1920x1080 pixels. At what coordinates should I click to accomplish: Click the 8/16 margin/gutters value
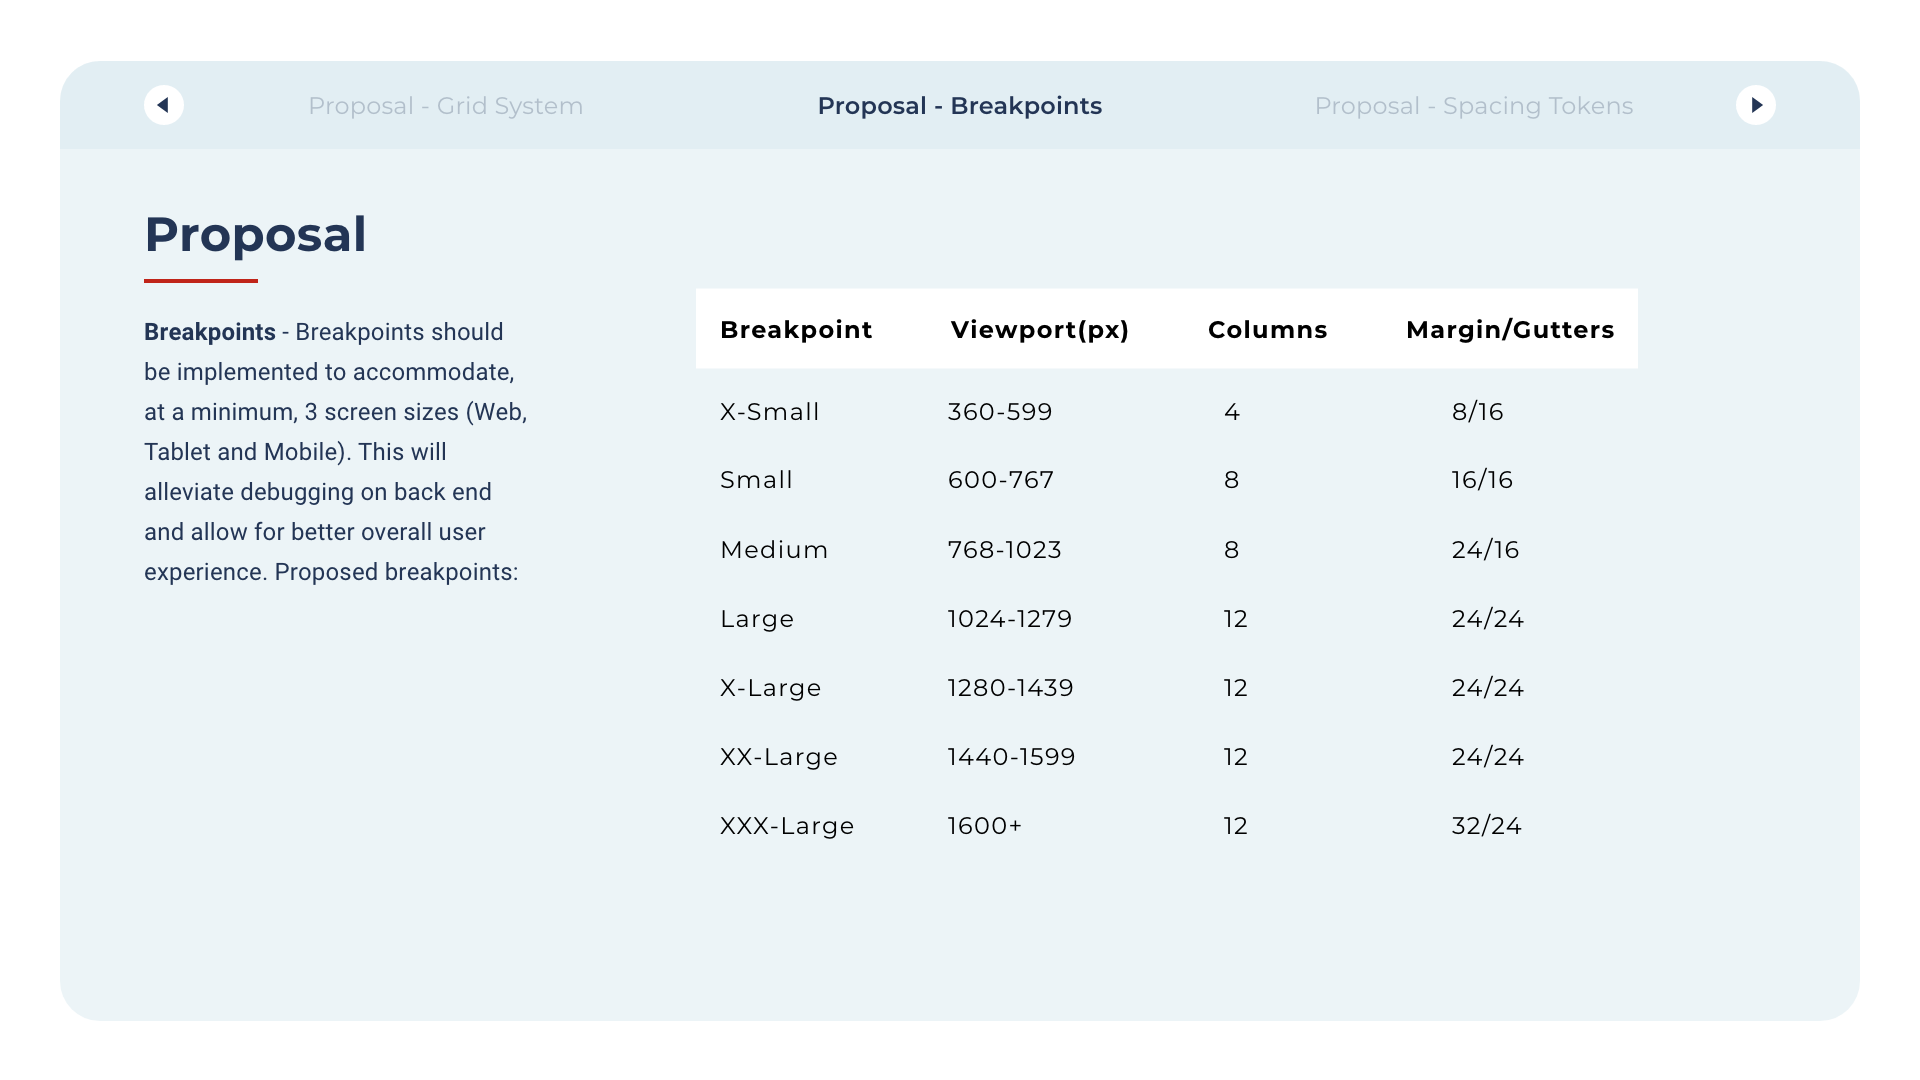[x=1478, y=412]
